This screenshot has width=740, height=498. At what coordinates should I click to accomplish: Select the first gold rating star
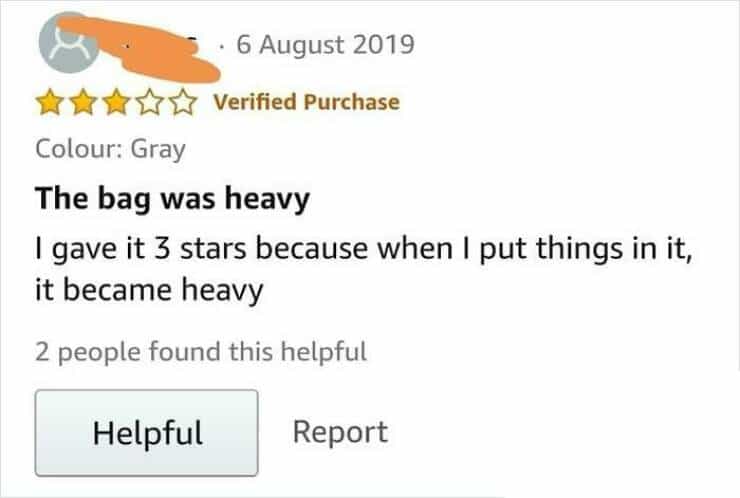click(x=50, y=103)
